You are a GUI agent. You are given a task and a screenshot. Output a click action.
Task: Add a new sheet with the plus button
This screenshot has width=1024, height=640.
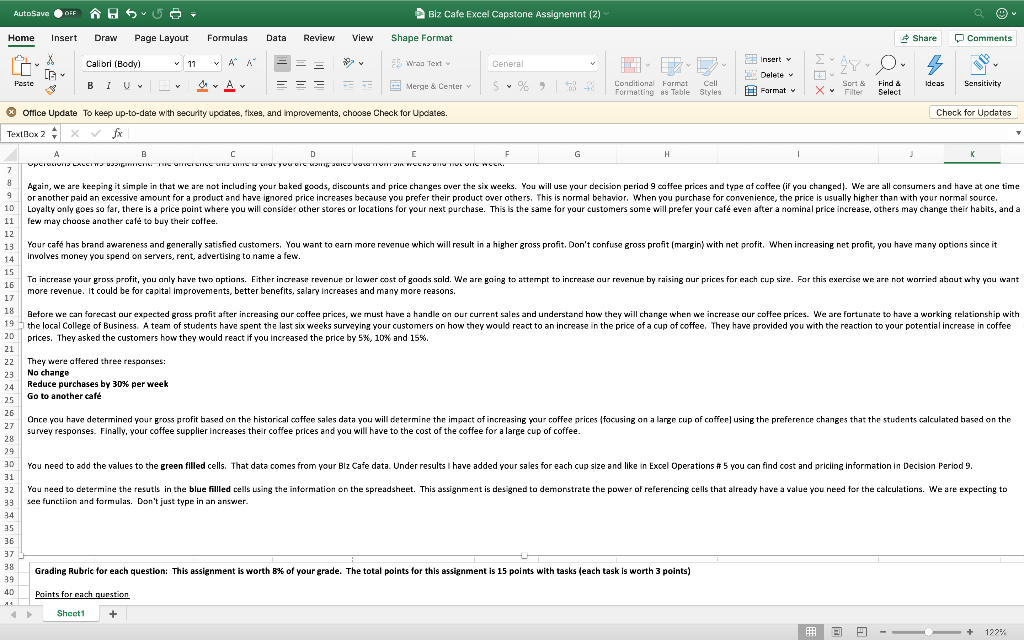tap(113, 614)
